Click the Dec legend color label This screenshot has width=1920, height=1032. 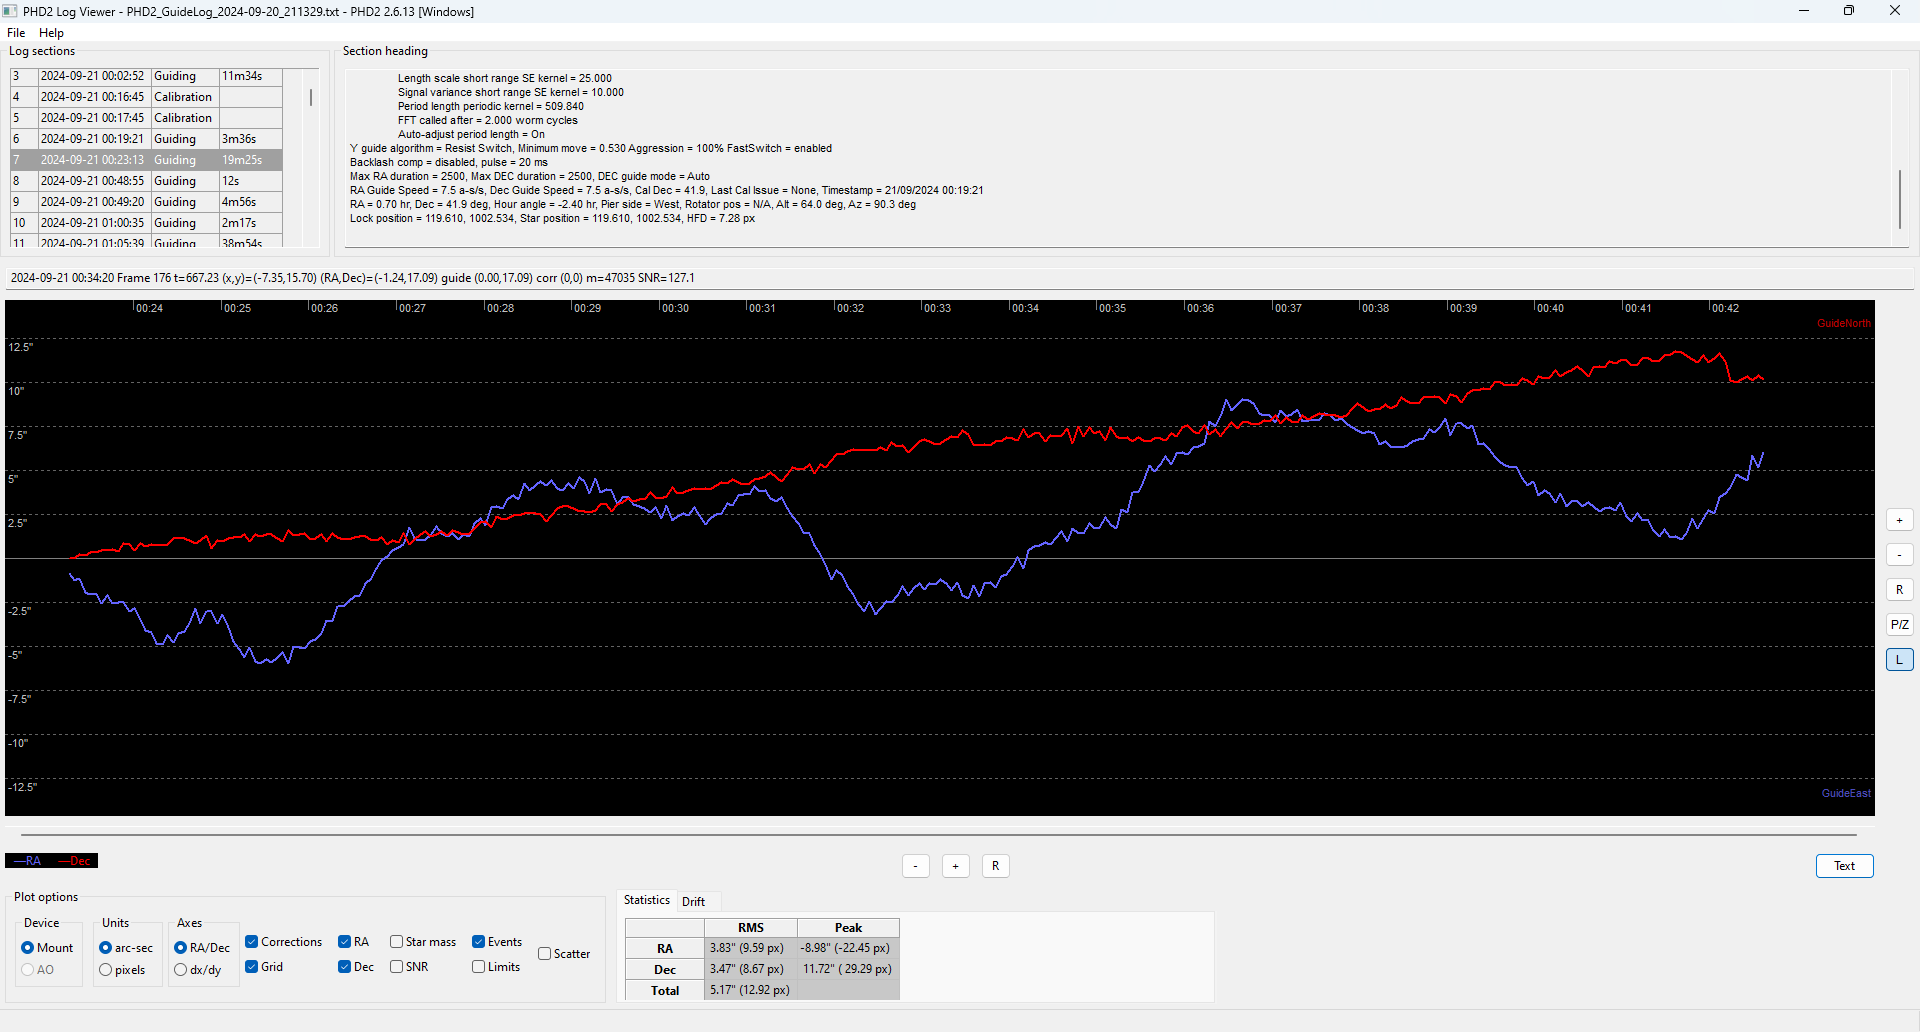(74, 861)
